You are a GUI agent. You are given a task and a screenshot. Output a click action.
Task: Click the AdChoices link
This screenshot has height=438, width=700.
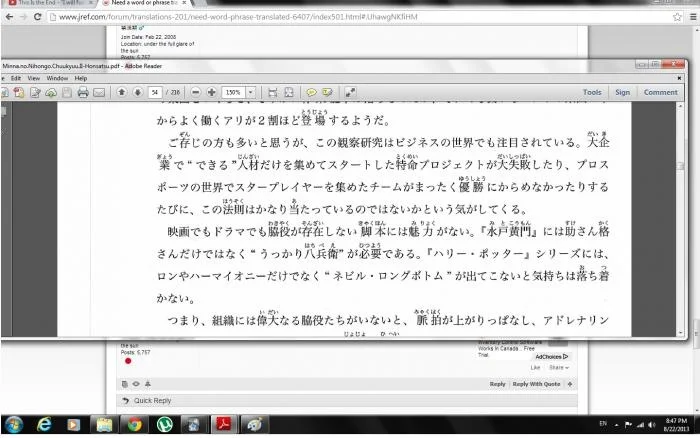click(x=552, y=357)
